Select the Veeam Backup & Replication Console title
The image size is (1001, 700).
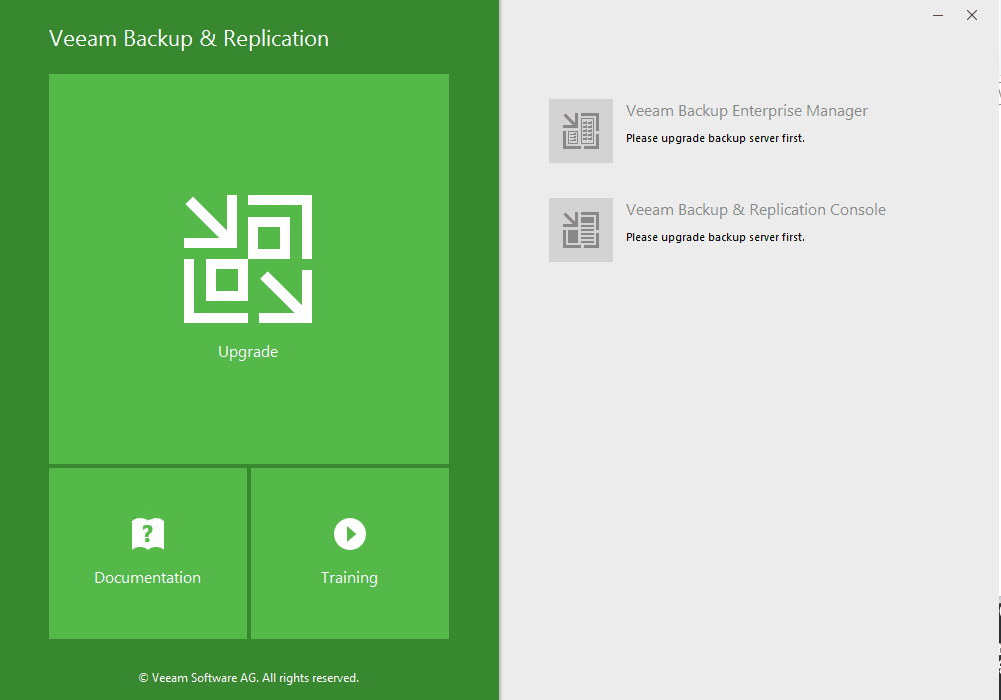756,210
